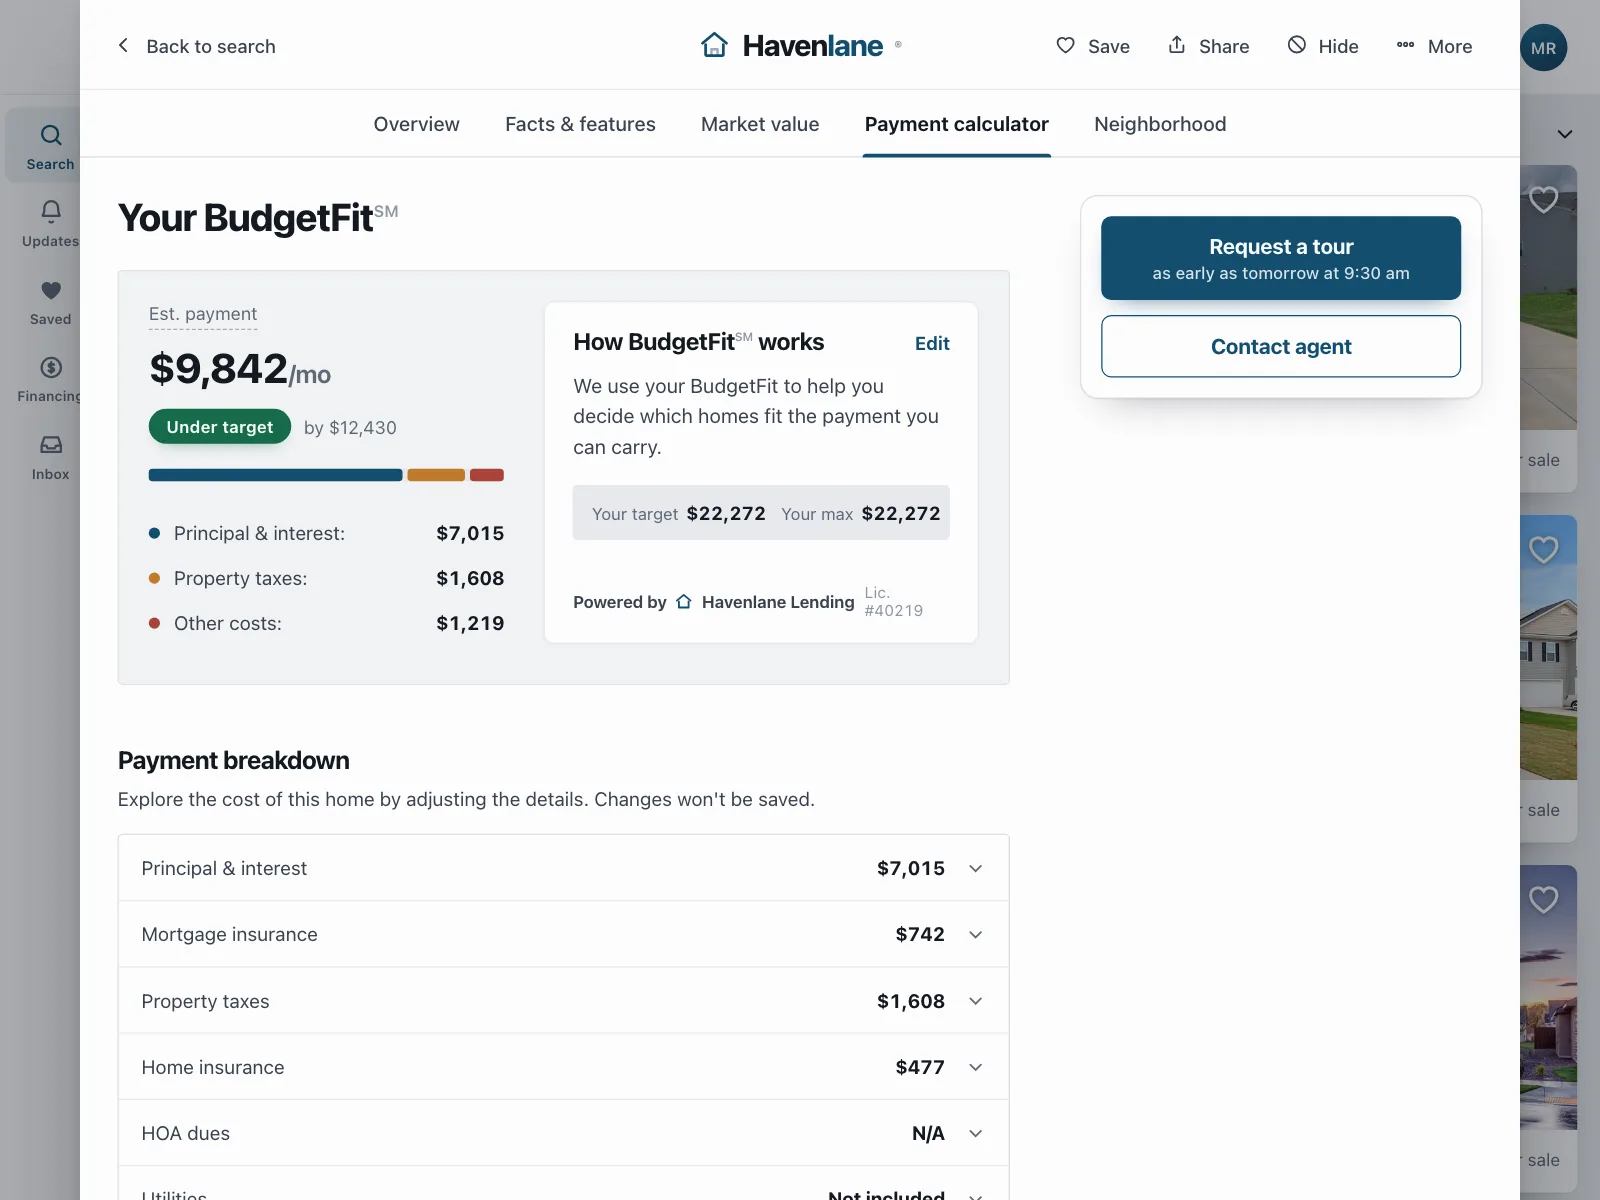The height and width of the screenshot is (1200, 1600).
Task: Click the Under target badge
Action: pyautogui.click(x=220, y=427)
